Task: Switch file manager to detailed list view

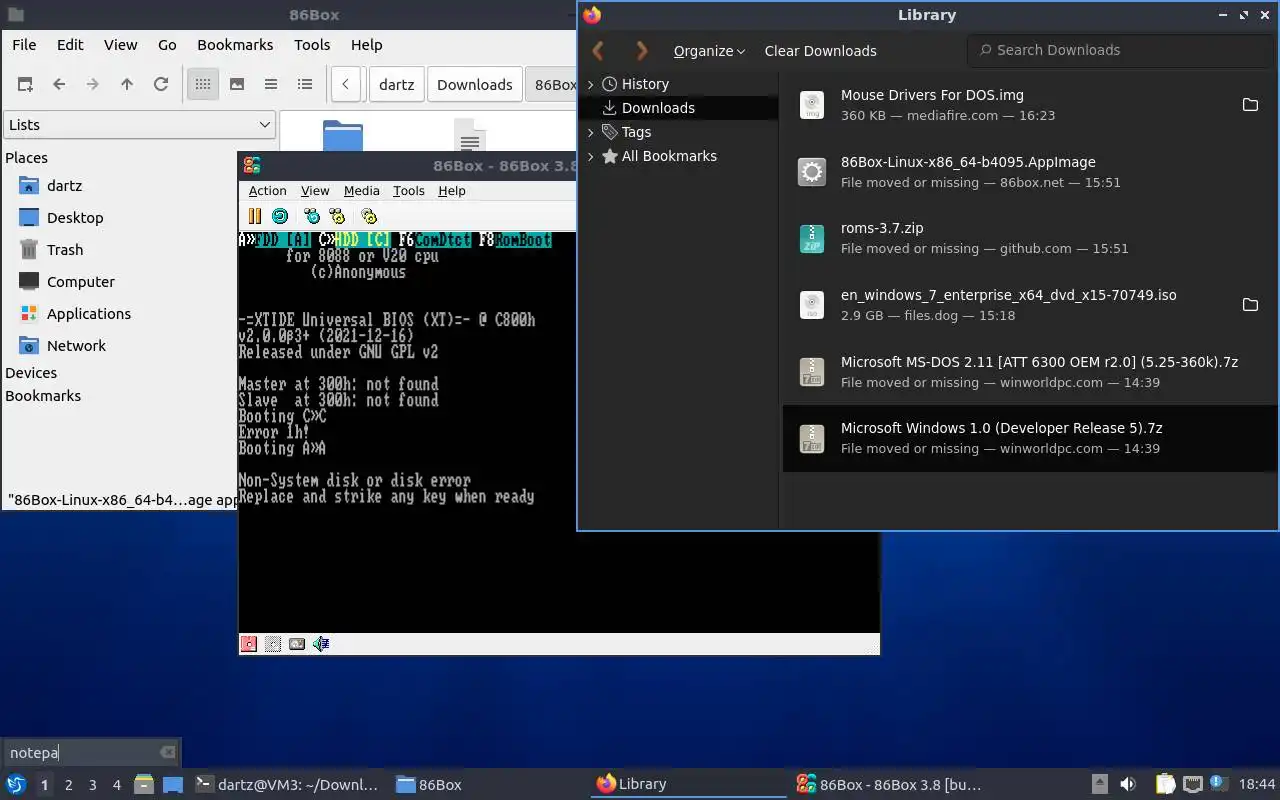Action: click(305, 84)
